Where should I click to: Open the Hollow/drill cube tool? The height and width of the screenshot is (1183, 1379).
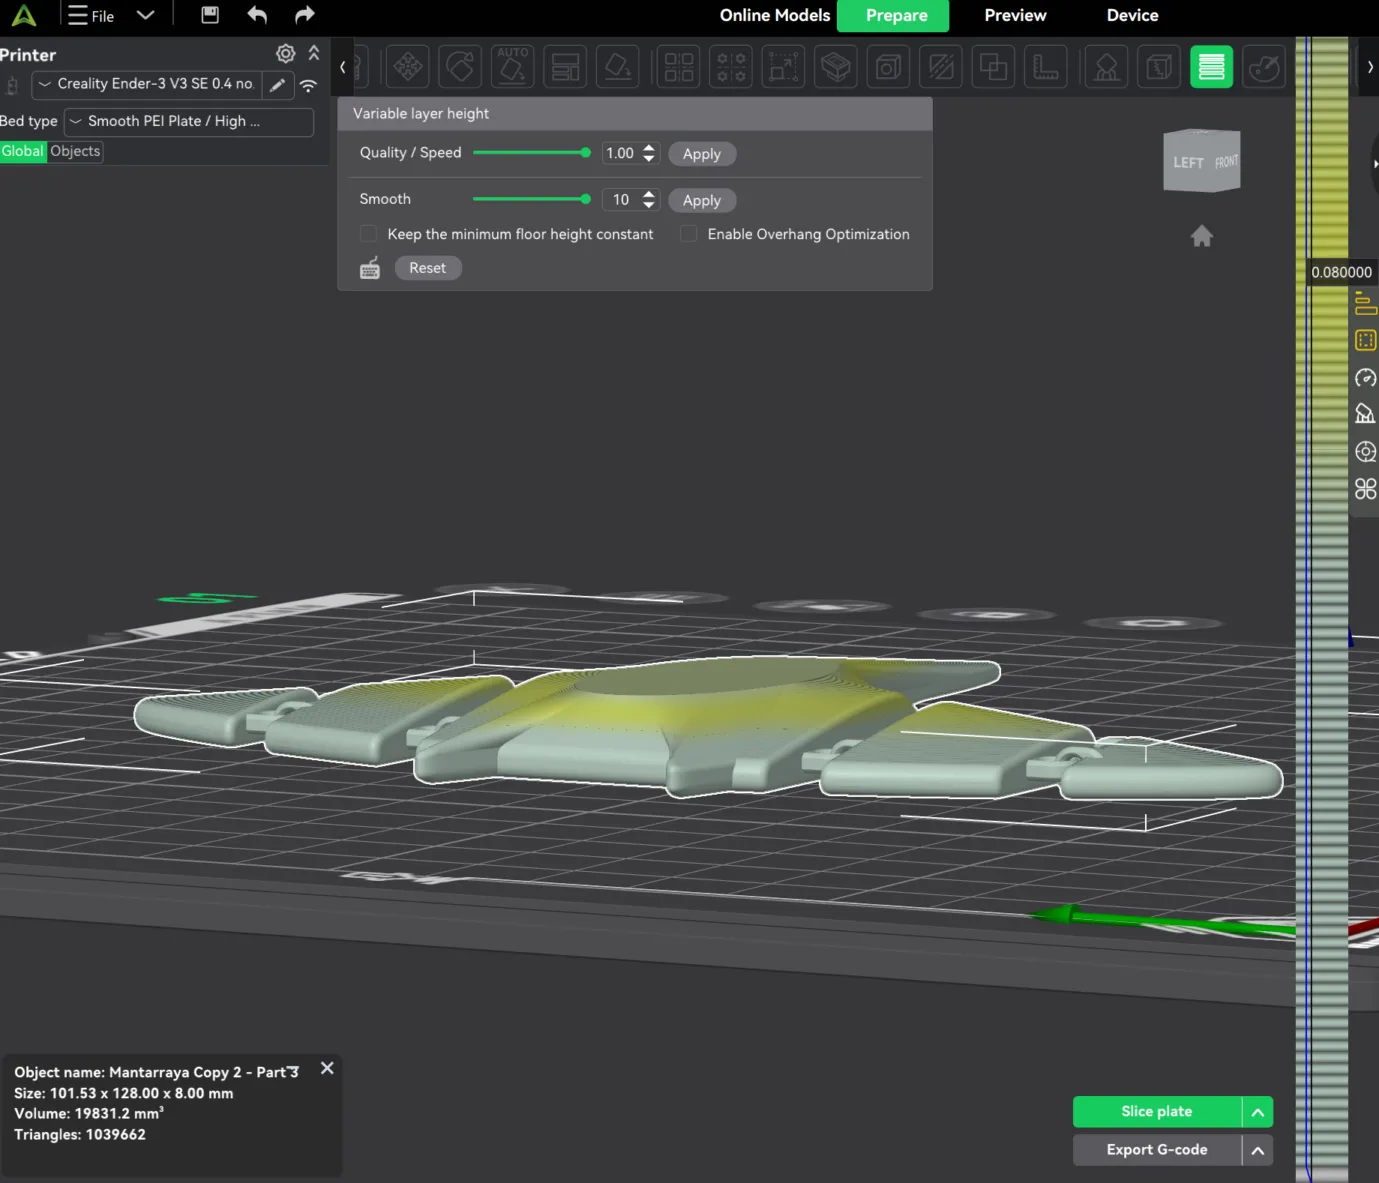tap(888, 67)
